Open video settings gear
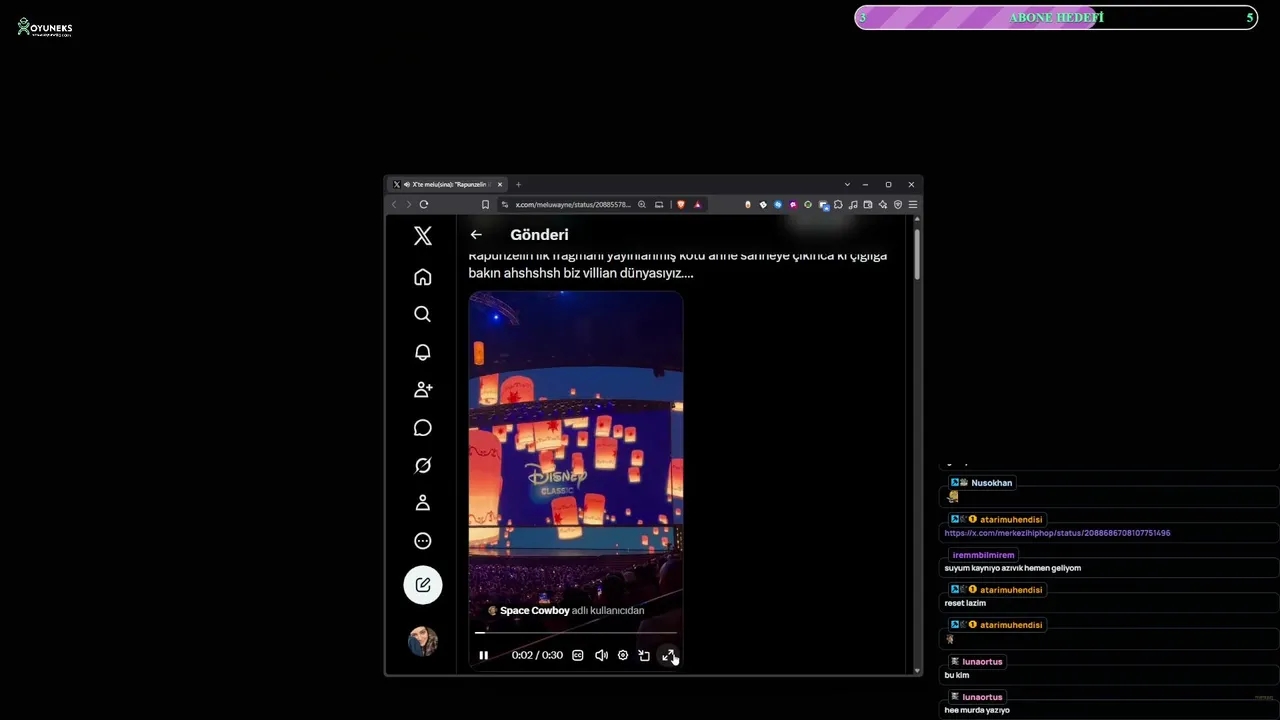This screenshot has height=720, width=1280. (x=623, y=656)
